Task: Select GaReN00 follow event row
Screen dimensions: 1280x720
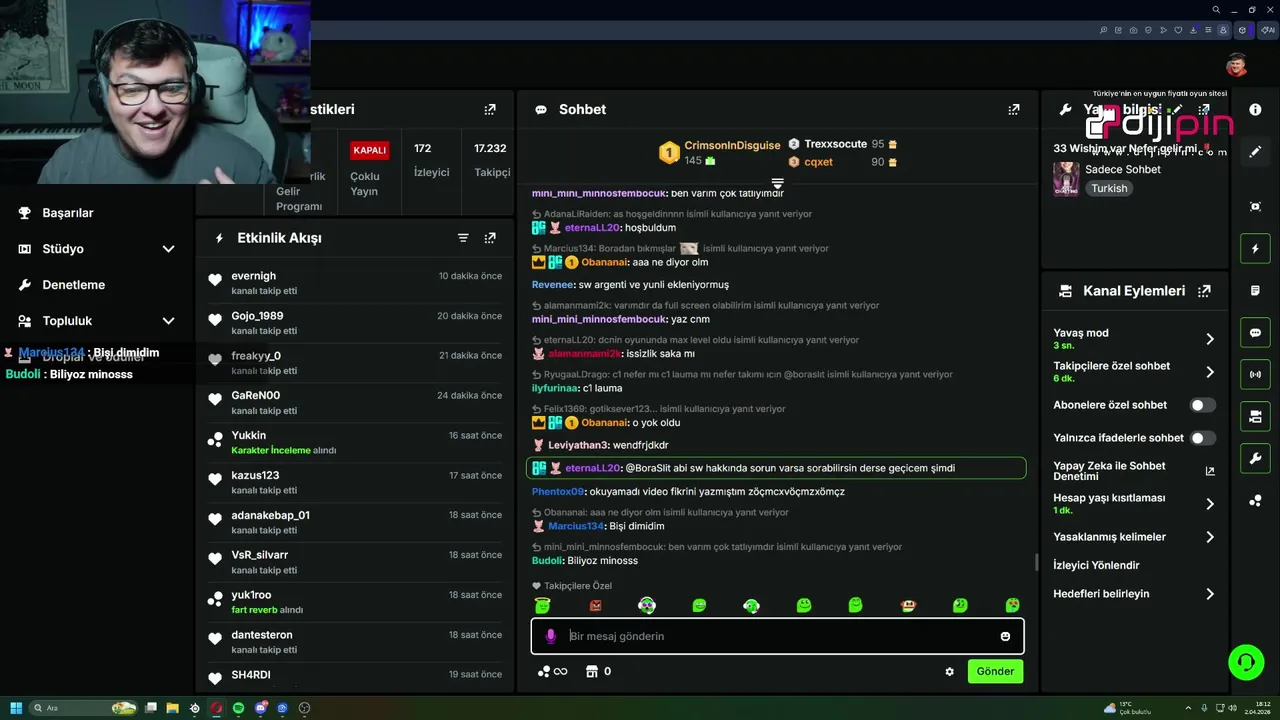Action: (x=356, y=403)
